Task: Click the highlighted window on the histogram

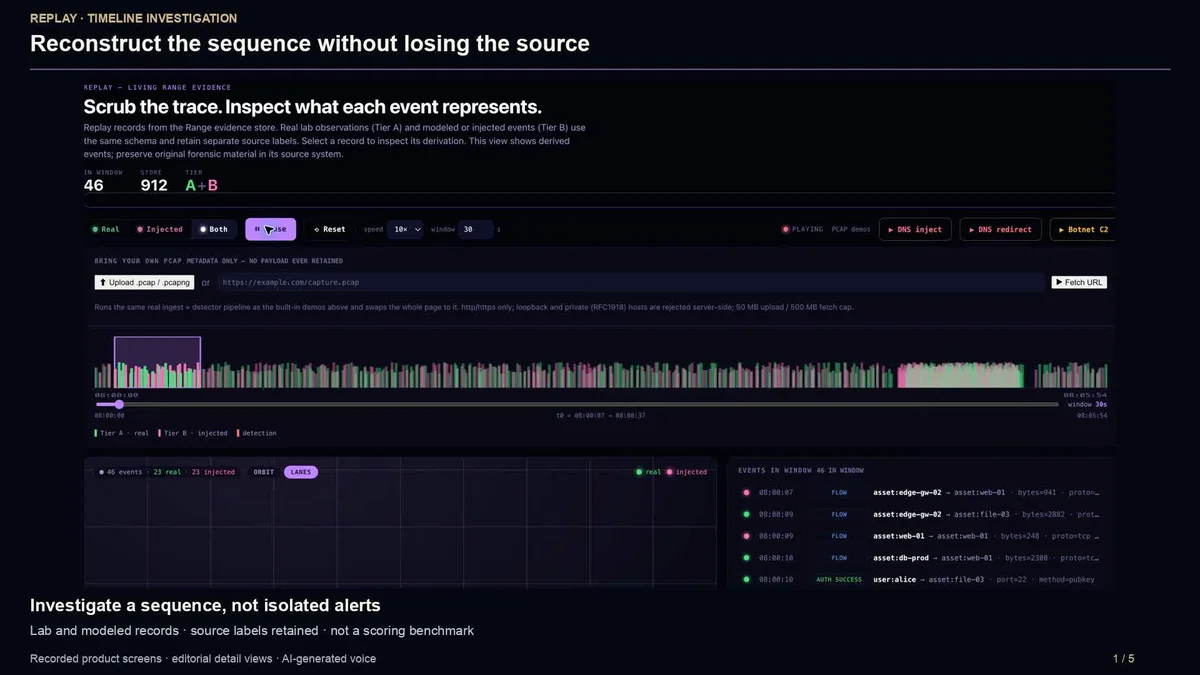Action: (157, 362)
